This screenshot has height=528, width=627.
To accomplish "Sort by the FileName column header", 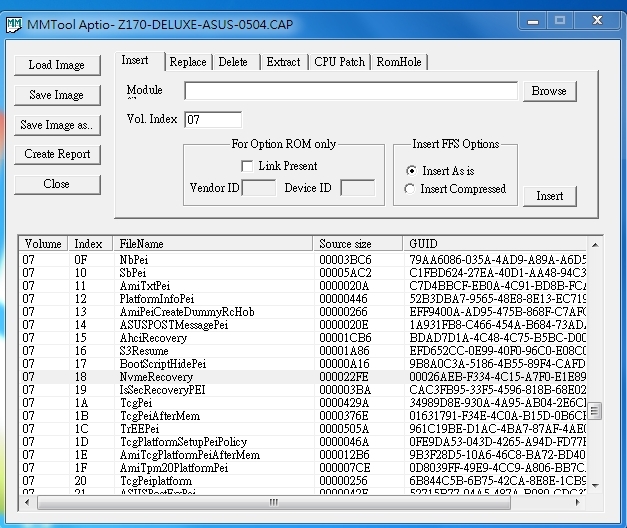I will coord(212,244).
